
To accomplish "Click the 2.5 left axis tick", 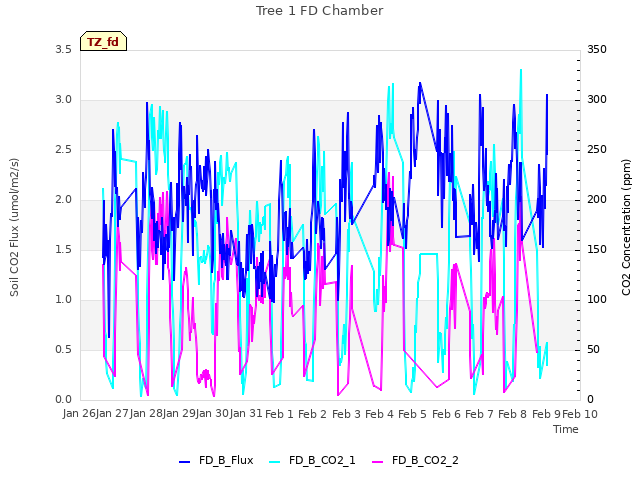I will click(x=64, y=150).
